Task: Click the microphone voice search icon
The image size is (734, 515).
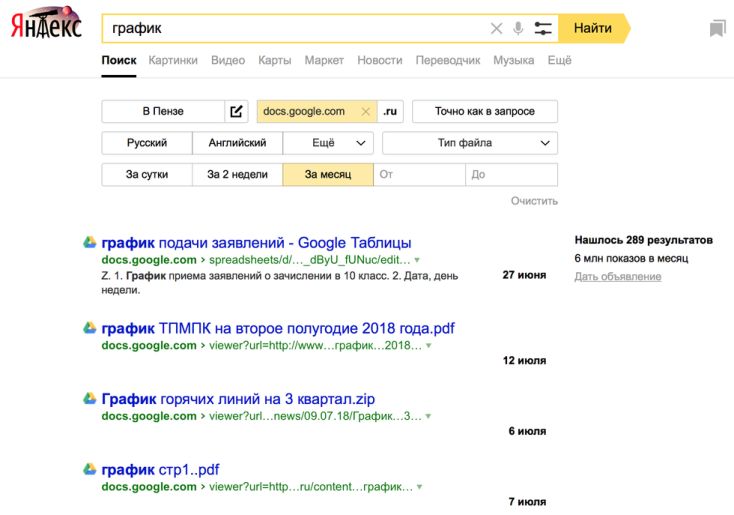Action: 518,29
